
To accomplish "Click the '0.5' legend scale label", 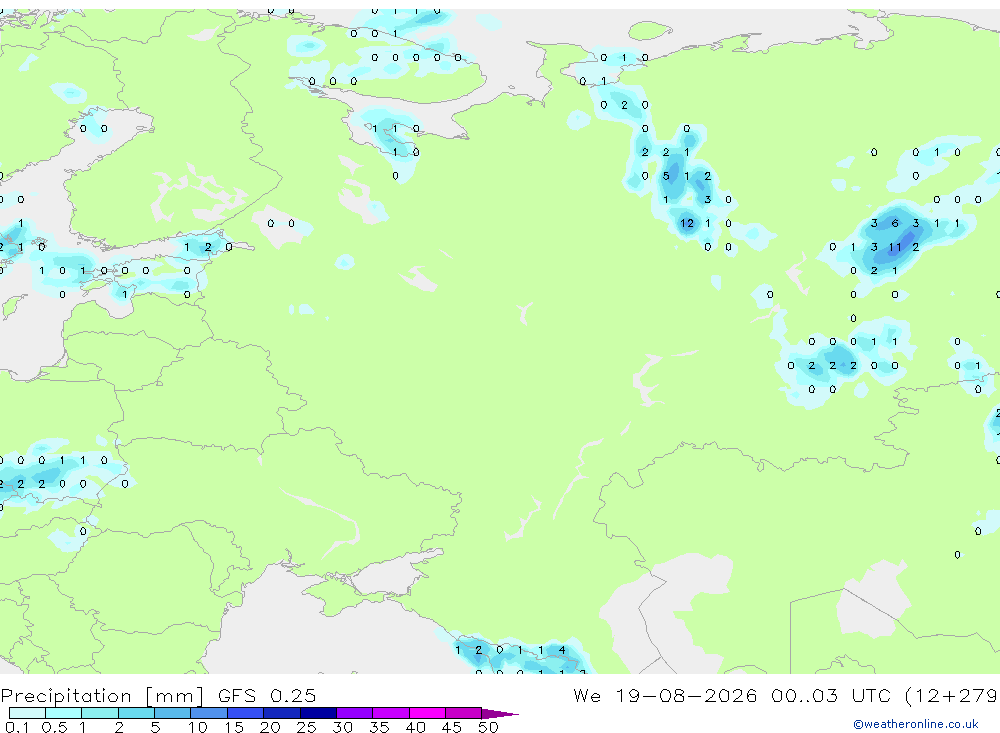I will 54,727.
